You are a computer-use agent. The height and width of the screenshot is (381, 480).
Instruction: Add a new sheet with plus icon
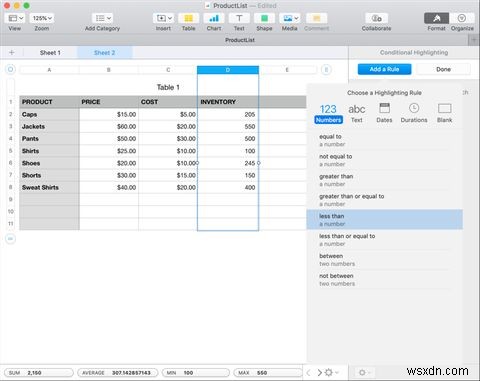[12, 52]
